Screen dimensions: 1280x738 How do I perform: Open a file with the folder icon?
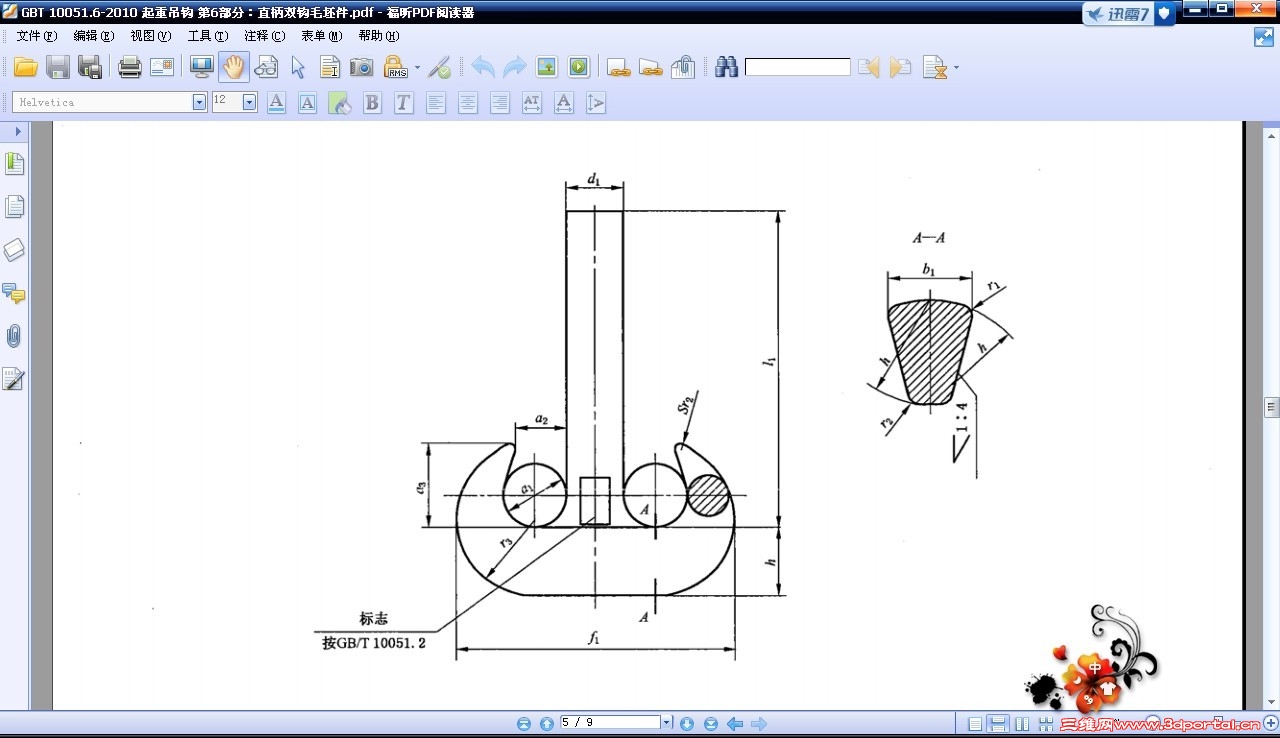pos(25,67)
